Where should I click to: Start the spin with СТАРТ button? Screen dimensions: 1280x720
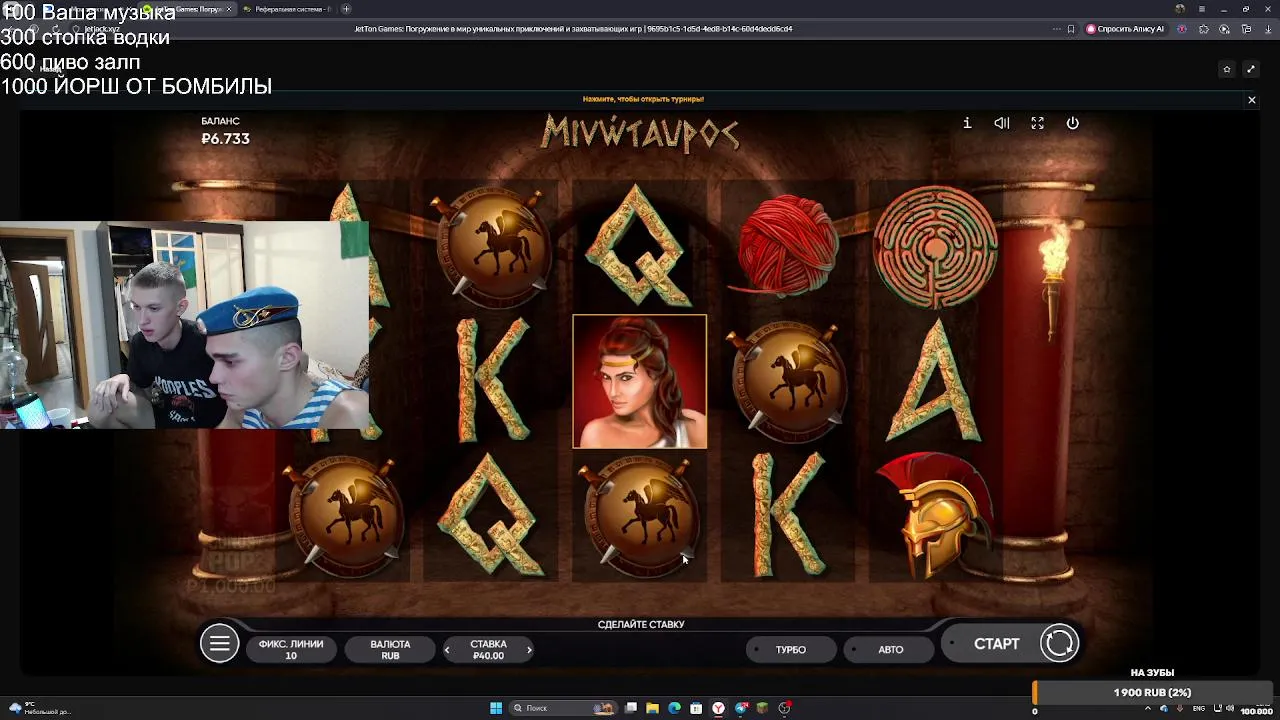click(x=997, y=644)
